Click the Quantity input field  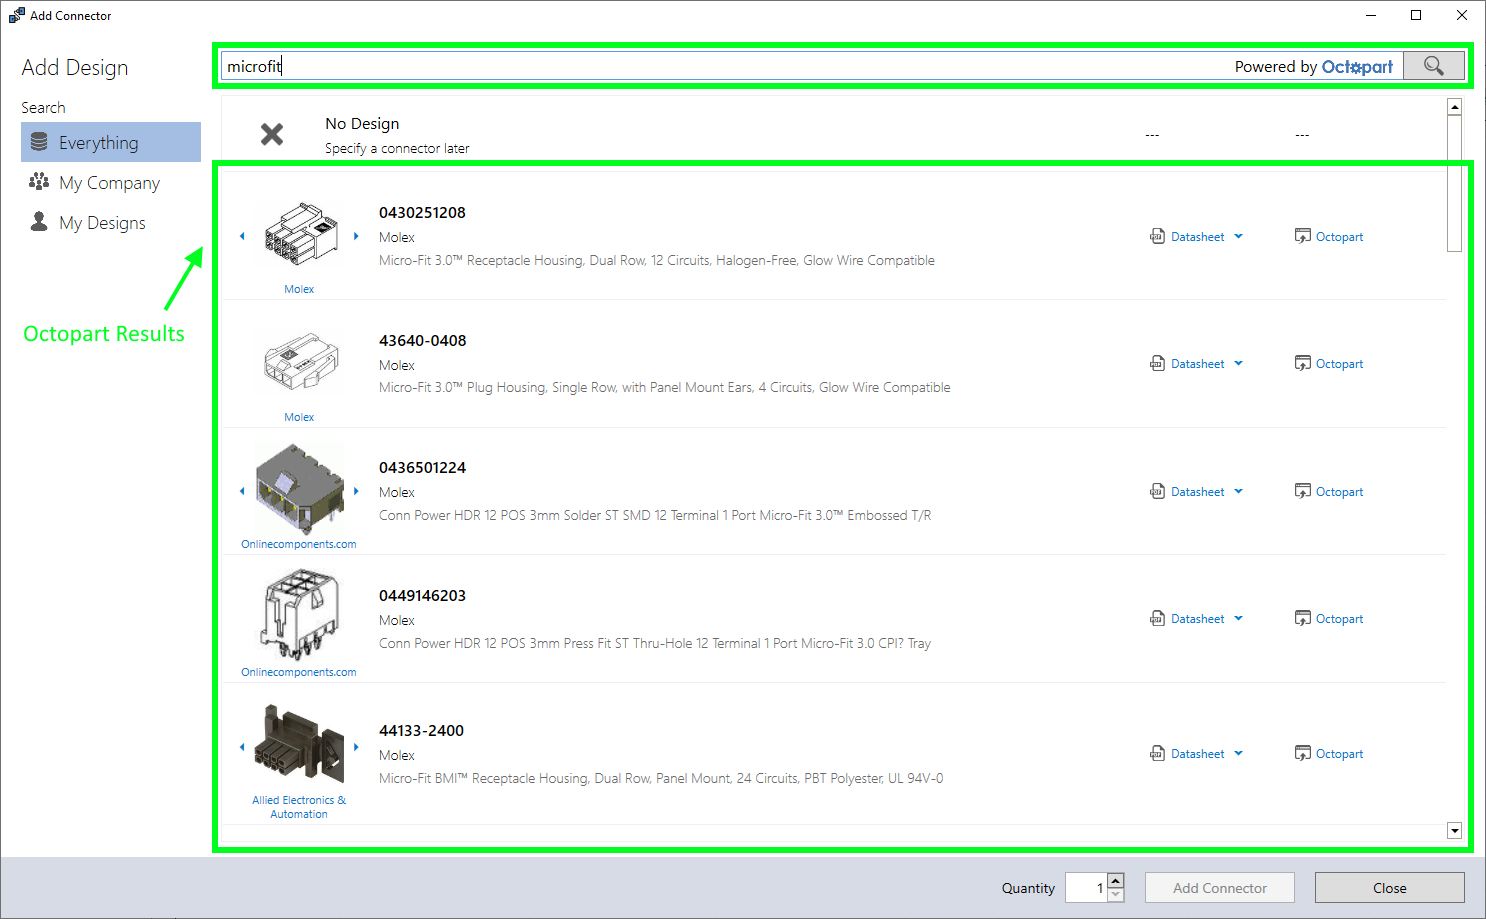(1086, 888)
